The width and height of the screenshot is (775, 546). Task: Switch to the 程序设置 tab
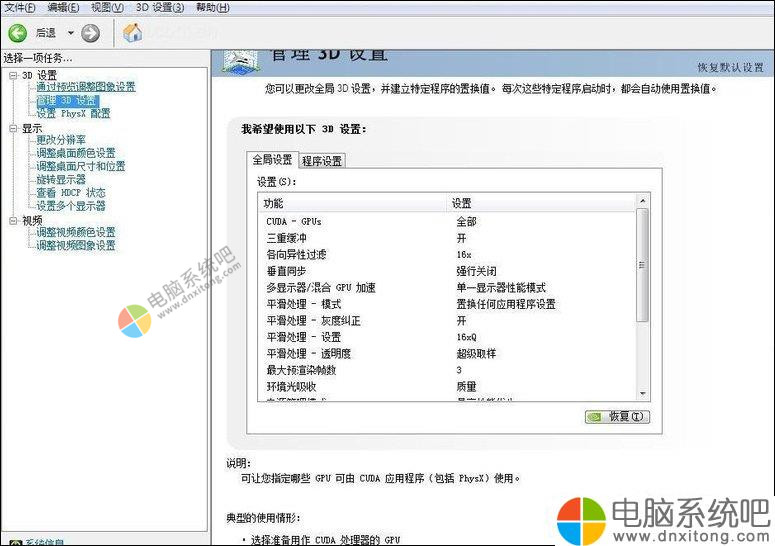point(322,161)
